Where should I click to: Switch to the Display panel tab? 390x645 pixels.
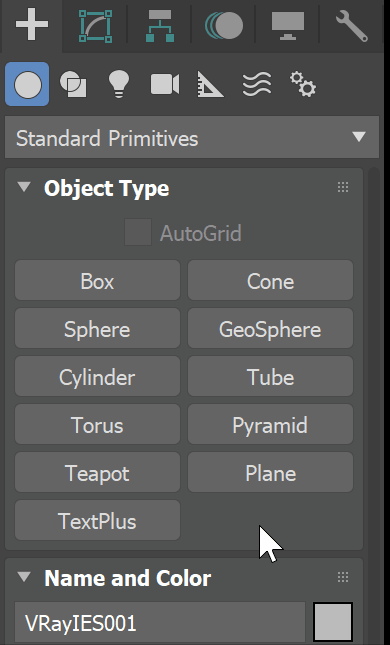coord(288,26)
